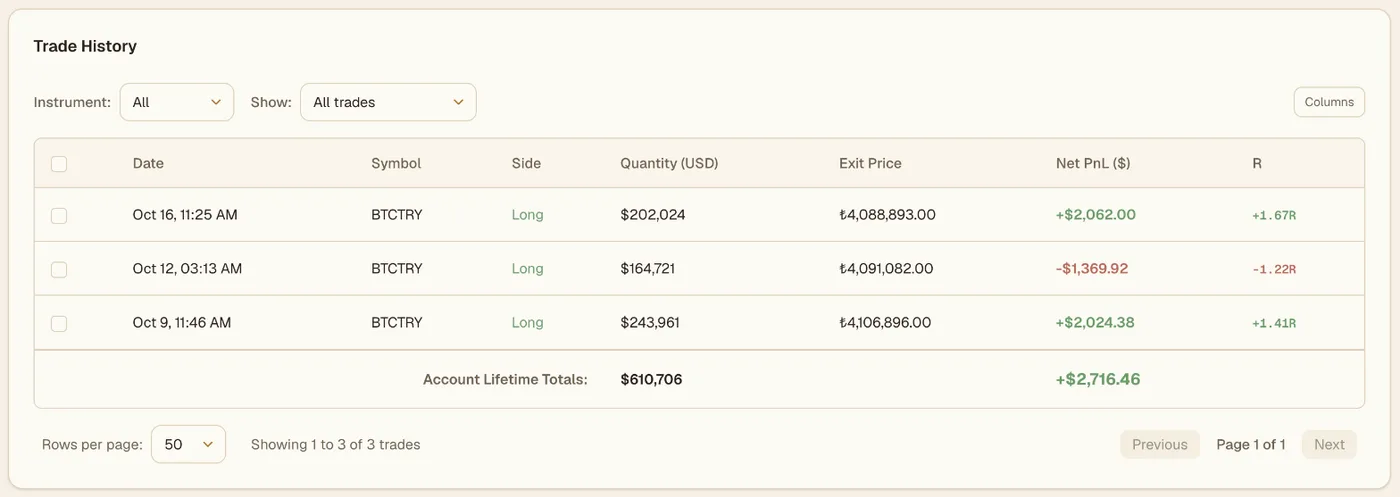Select the Oct 9, 11:46 AM date cell
The width and height of the screenshot is (1400, 497).
click(182, 323)
